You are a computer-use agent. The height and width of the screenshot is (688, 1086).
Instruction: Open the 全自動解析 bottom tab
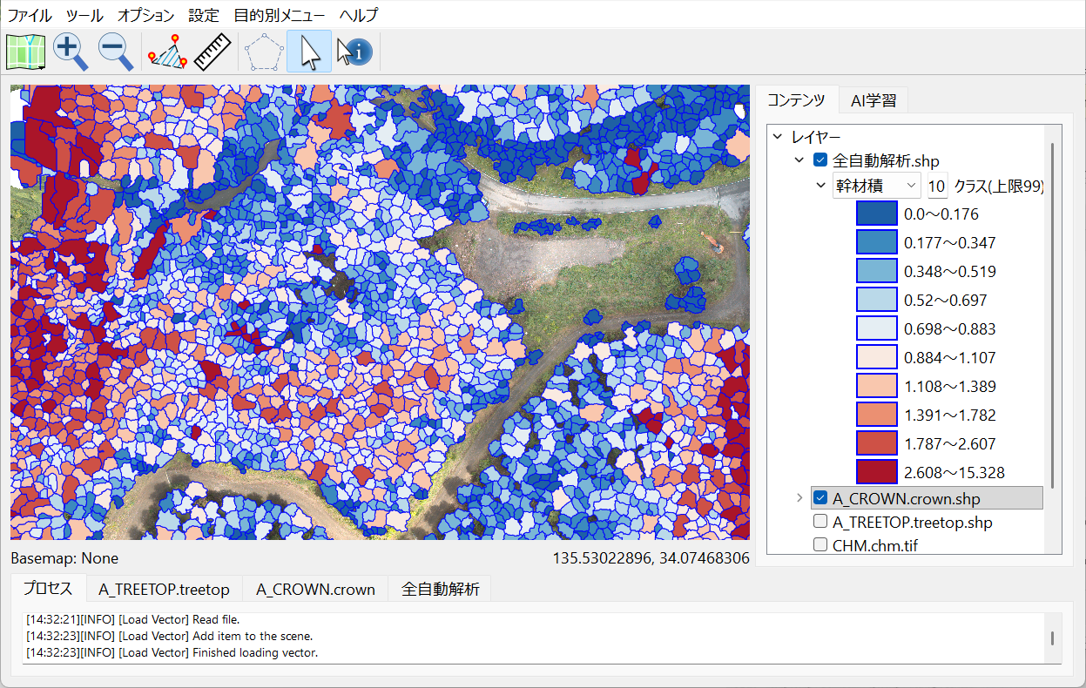coord(440,589)
